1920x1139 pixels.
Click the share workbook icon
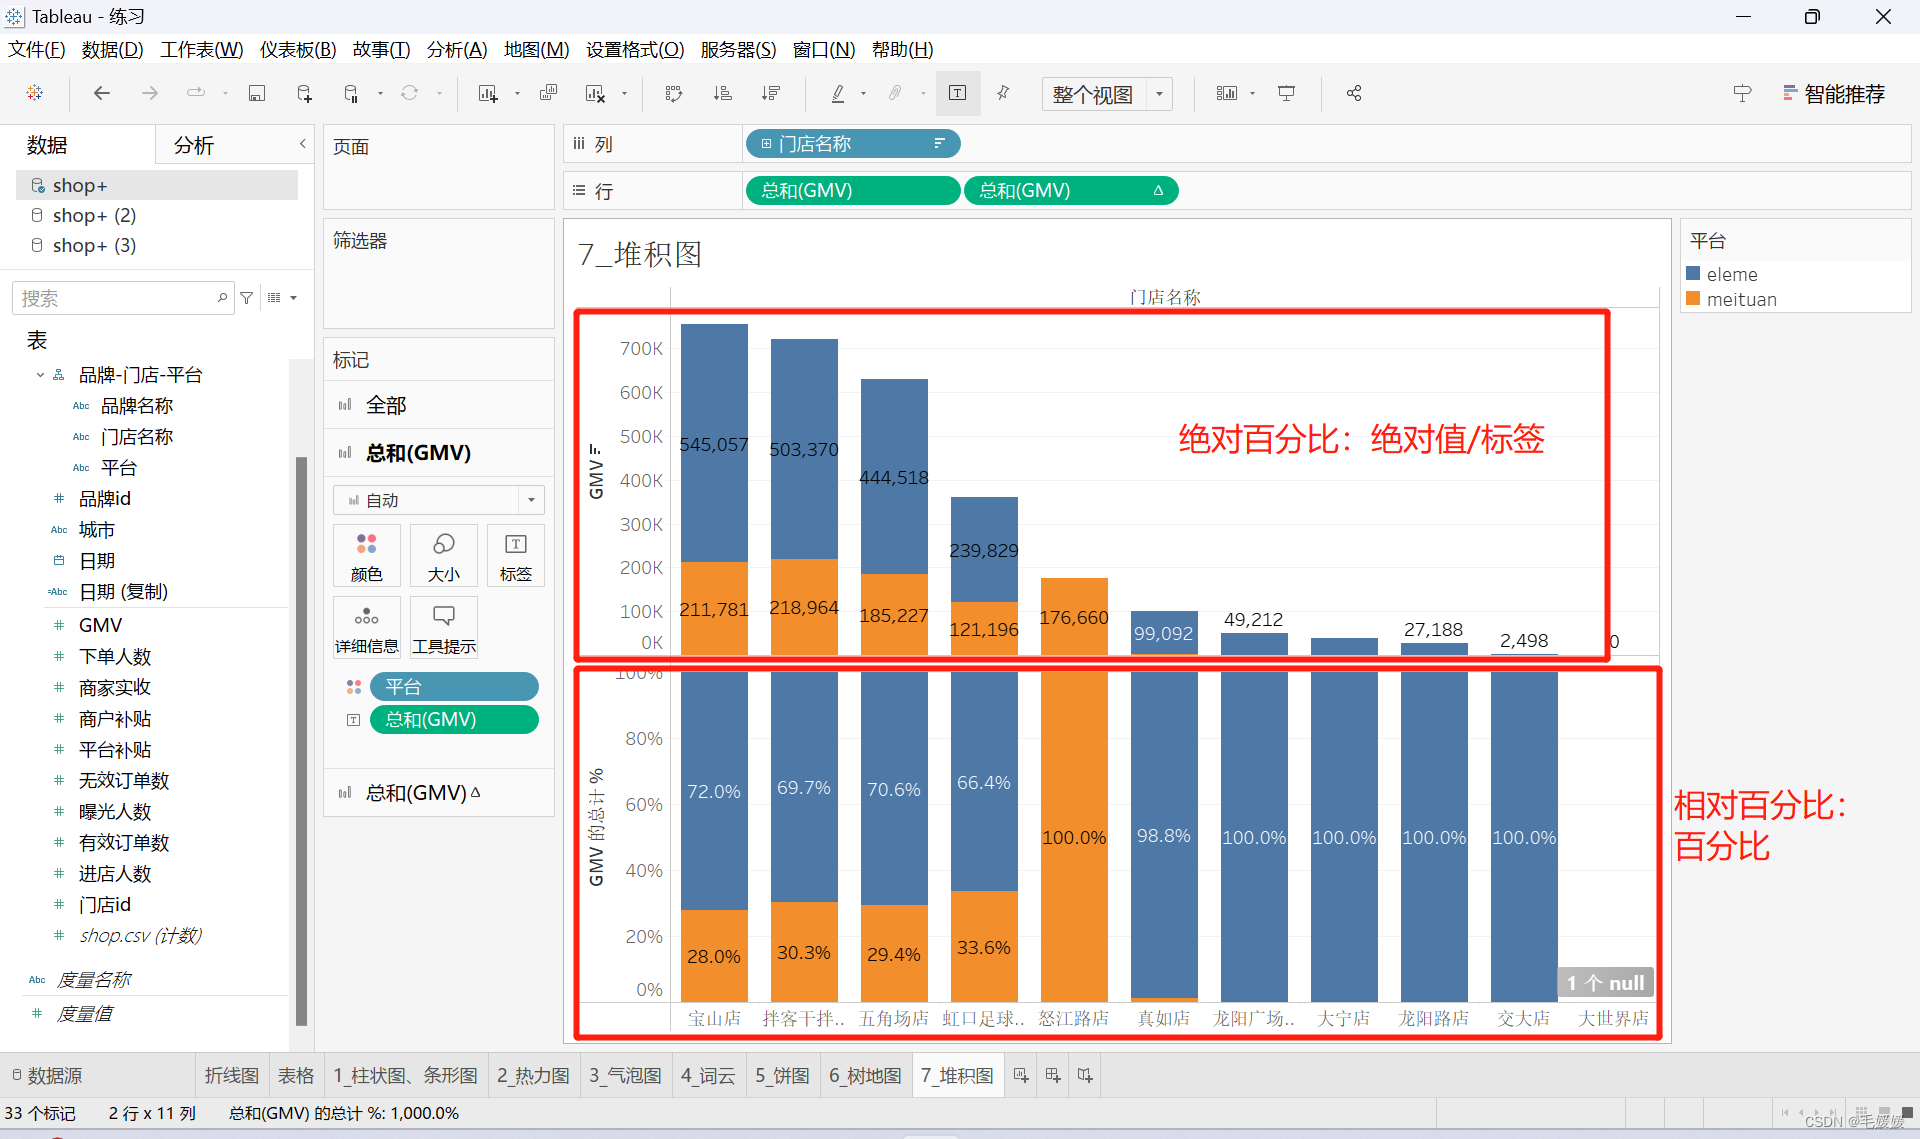1354,93
